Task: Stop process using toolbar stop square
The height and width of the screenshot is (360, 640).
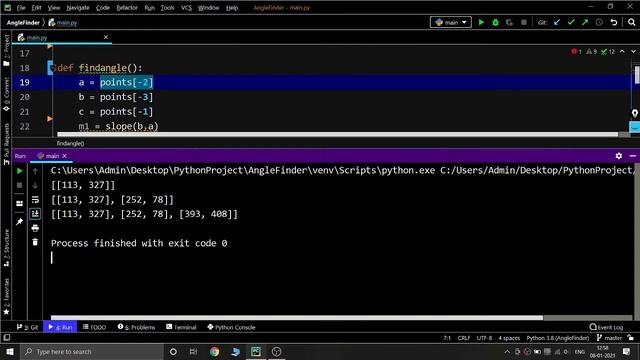Action: (x=524, y=22)
